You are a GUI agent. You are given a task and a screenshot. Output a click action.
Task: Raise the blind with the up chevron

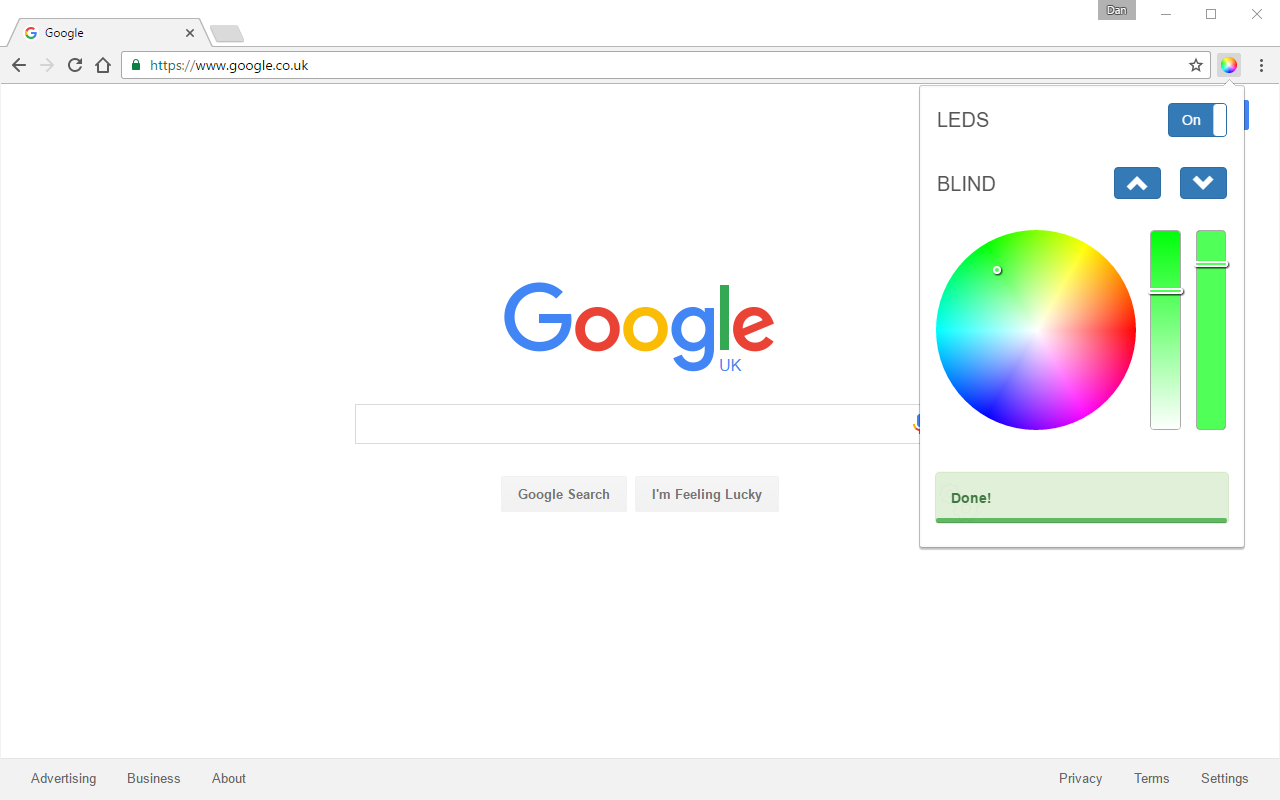[x=1137, y=183]
